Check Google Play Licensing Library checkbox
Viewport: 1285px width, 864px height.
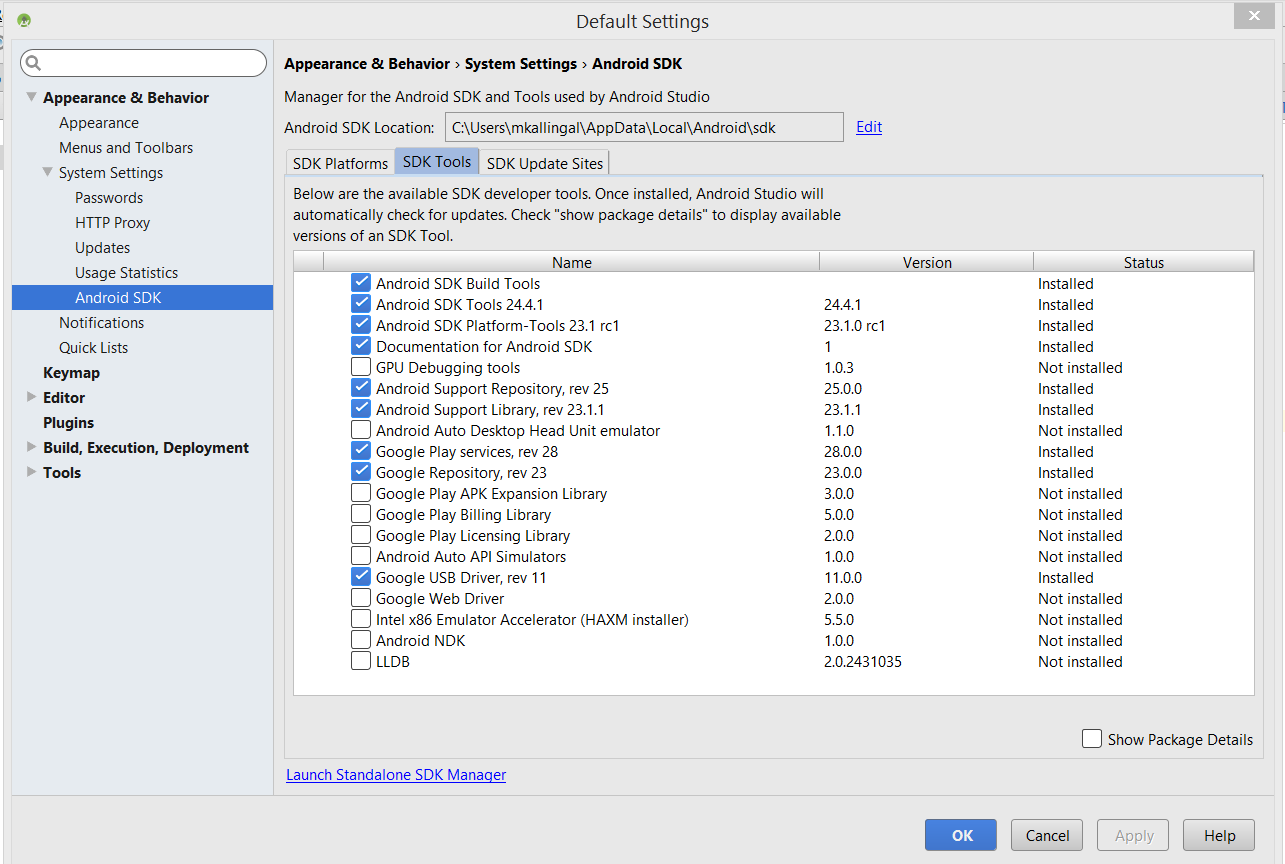[x=361, y=535]
